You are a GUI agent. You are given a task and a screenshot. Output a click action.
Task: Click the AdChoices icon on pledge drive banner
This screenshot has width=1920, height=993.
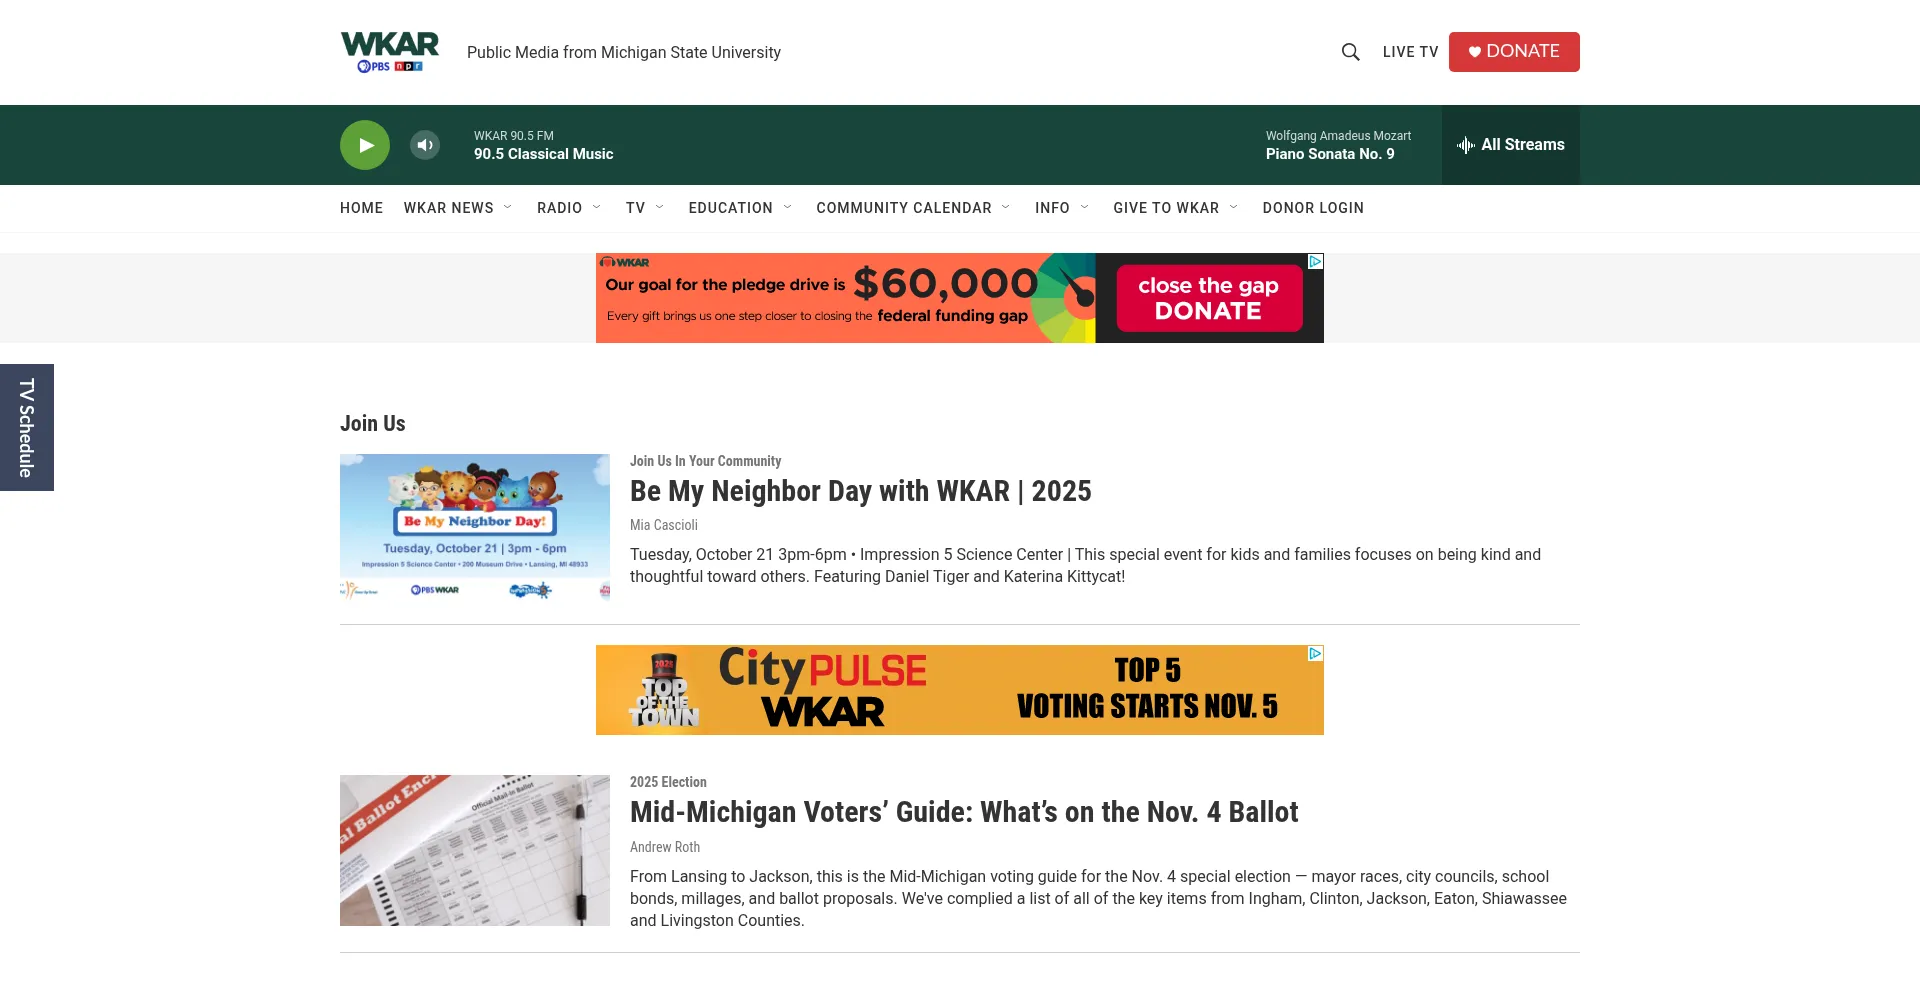(x=1316, y=262)
